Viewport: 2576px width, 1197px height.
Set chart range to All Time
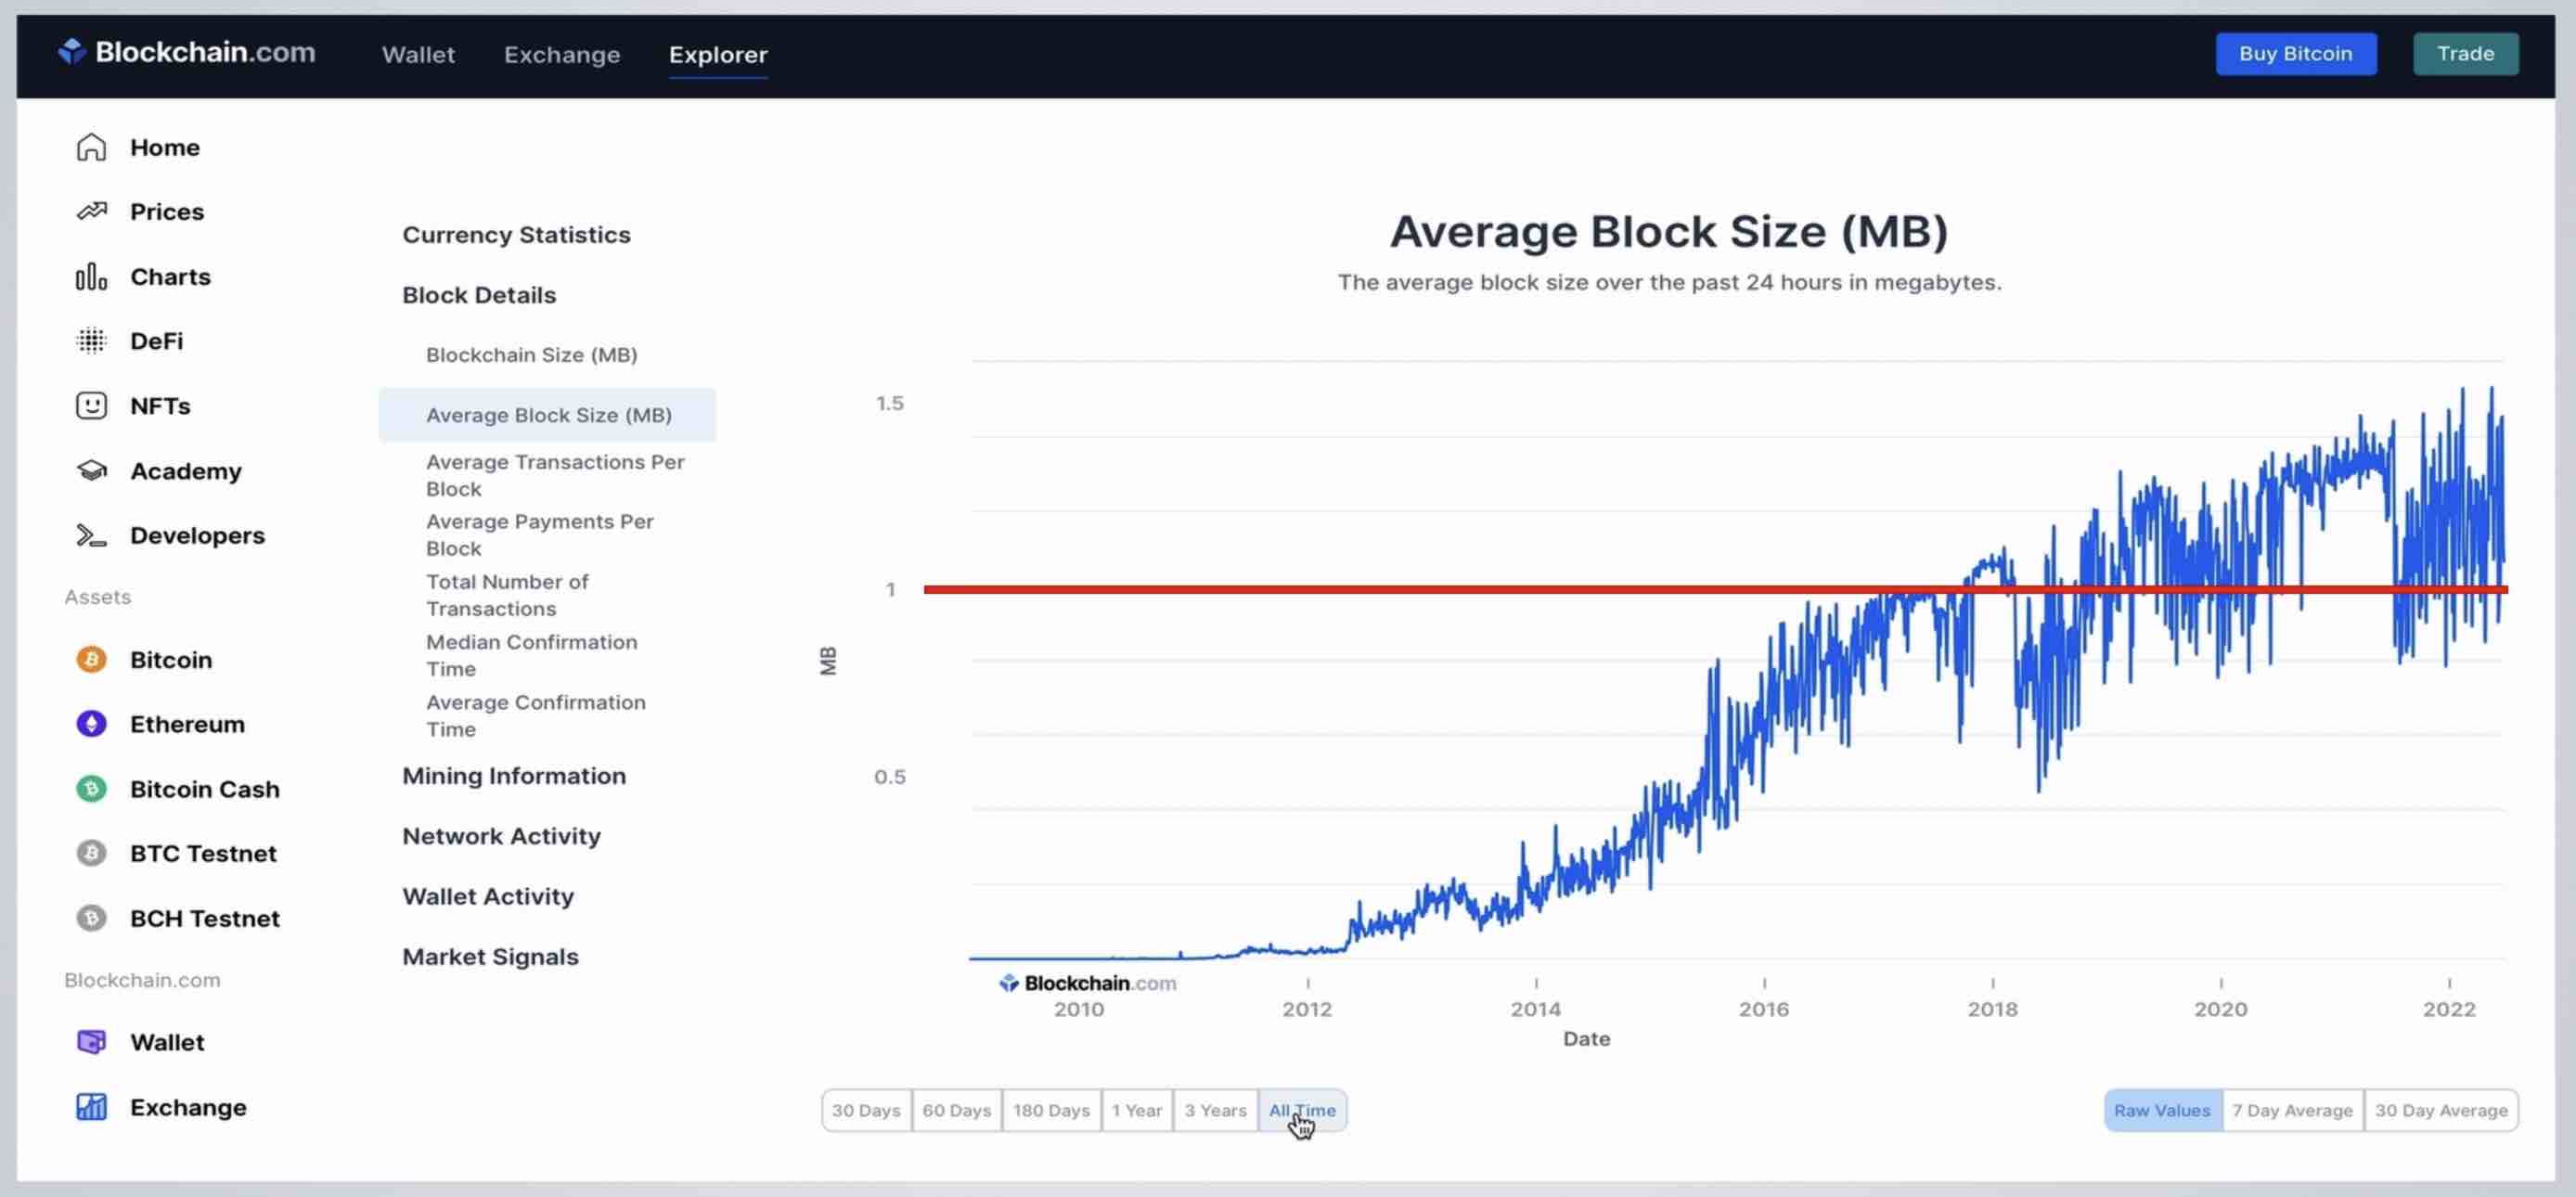coord(1302,1110)
